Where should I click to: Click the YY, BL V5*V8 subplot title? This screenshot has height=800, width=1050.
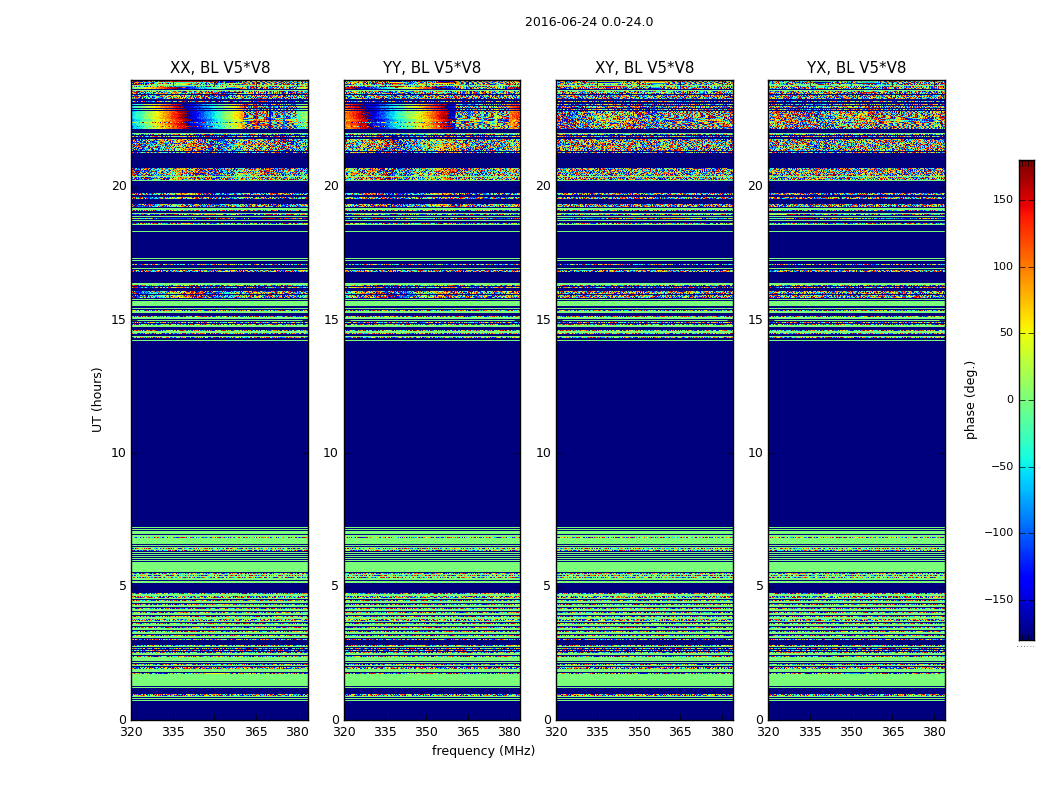(432, 68)
